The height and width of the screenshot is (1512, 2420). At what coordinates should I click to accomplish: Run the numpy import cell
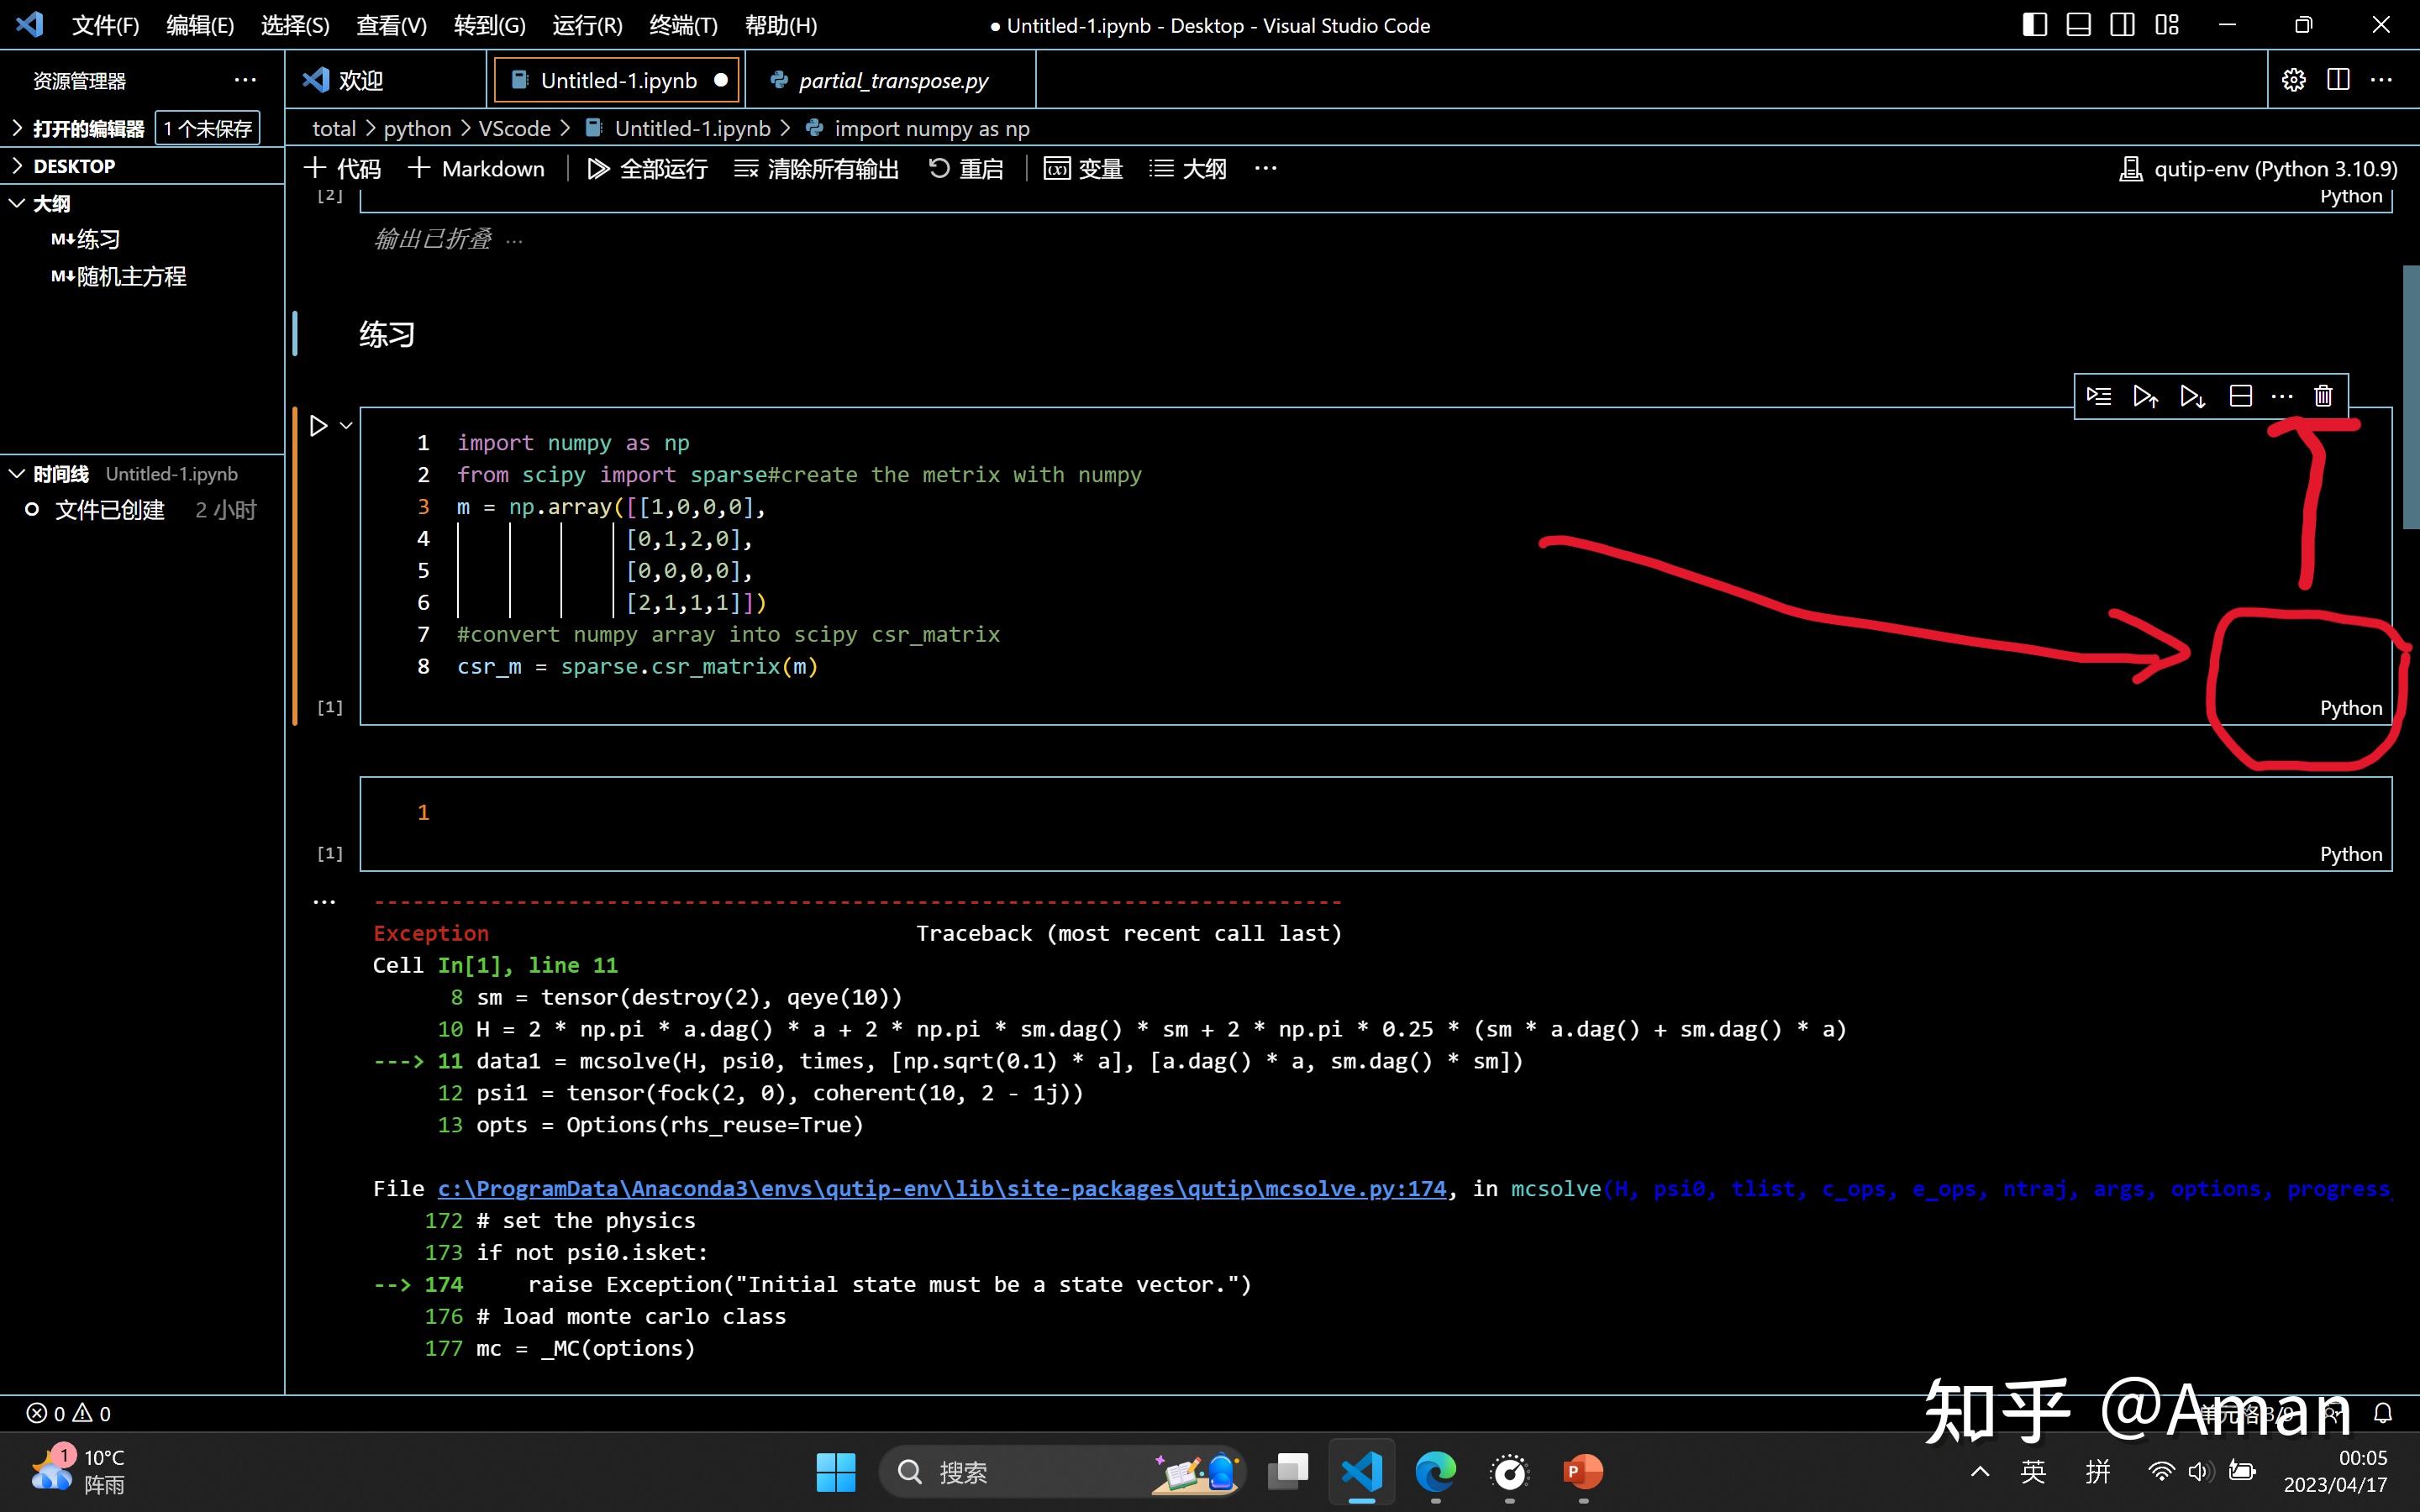pyautogui.click(x=318, y=426)
